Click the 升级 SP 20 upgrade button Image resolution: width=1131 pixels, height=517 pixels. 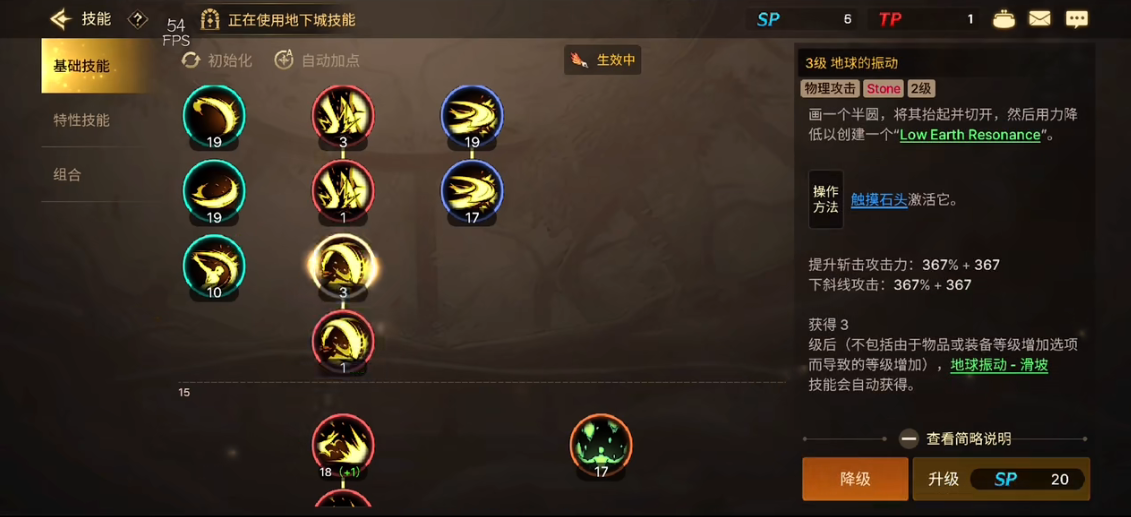coord(1001,479)
